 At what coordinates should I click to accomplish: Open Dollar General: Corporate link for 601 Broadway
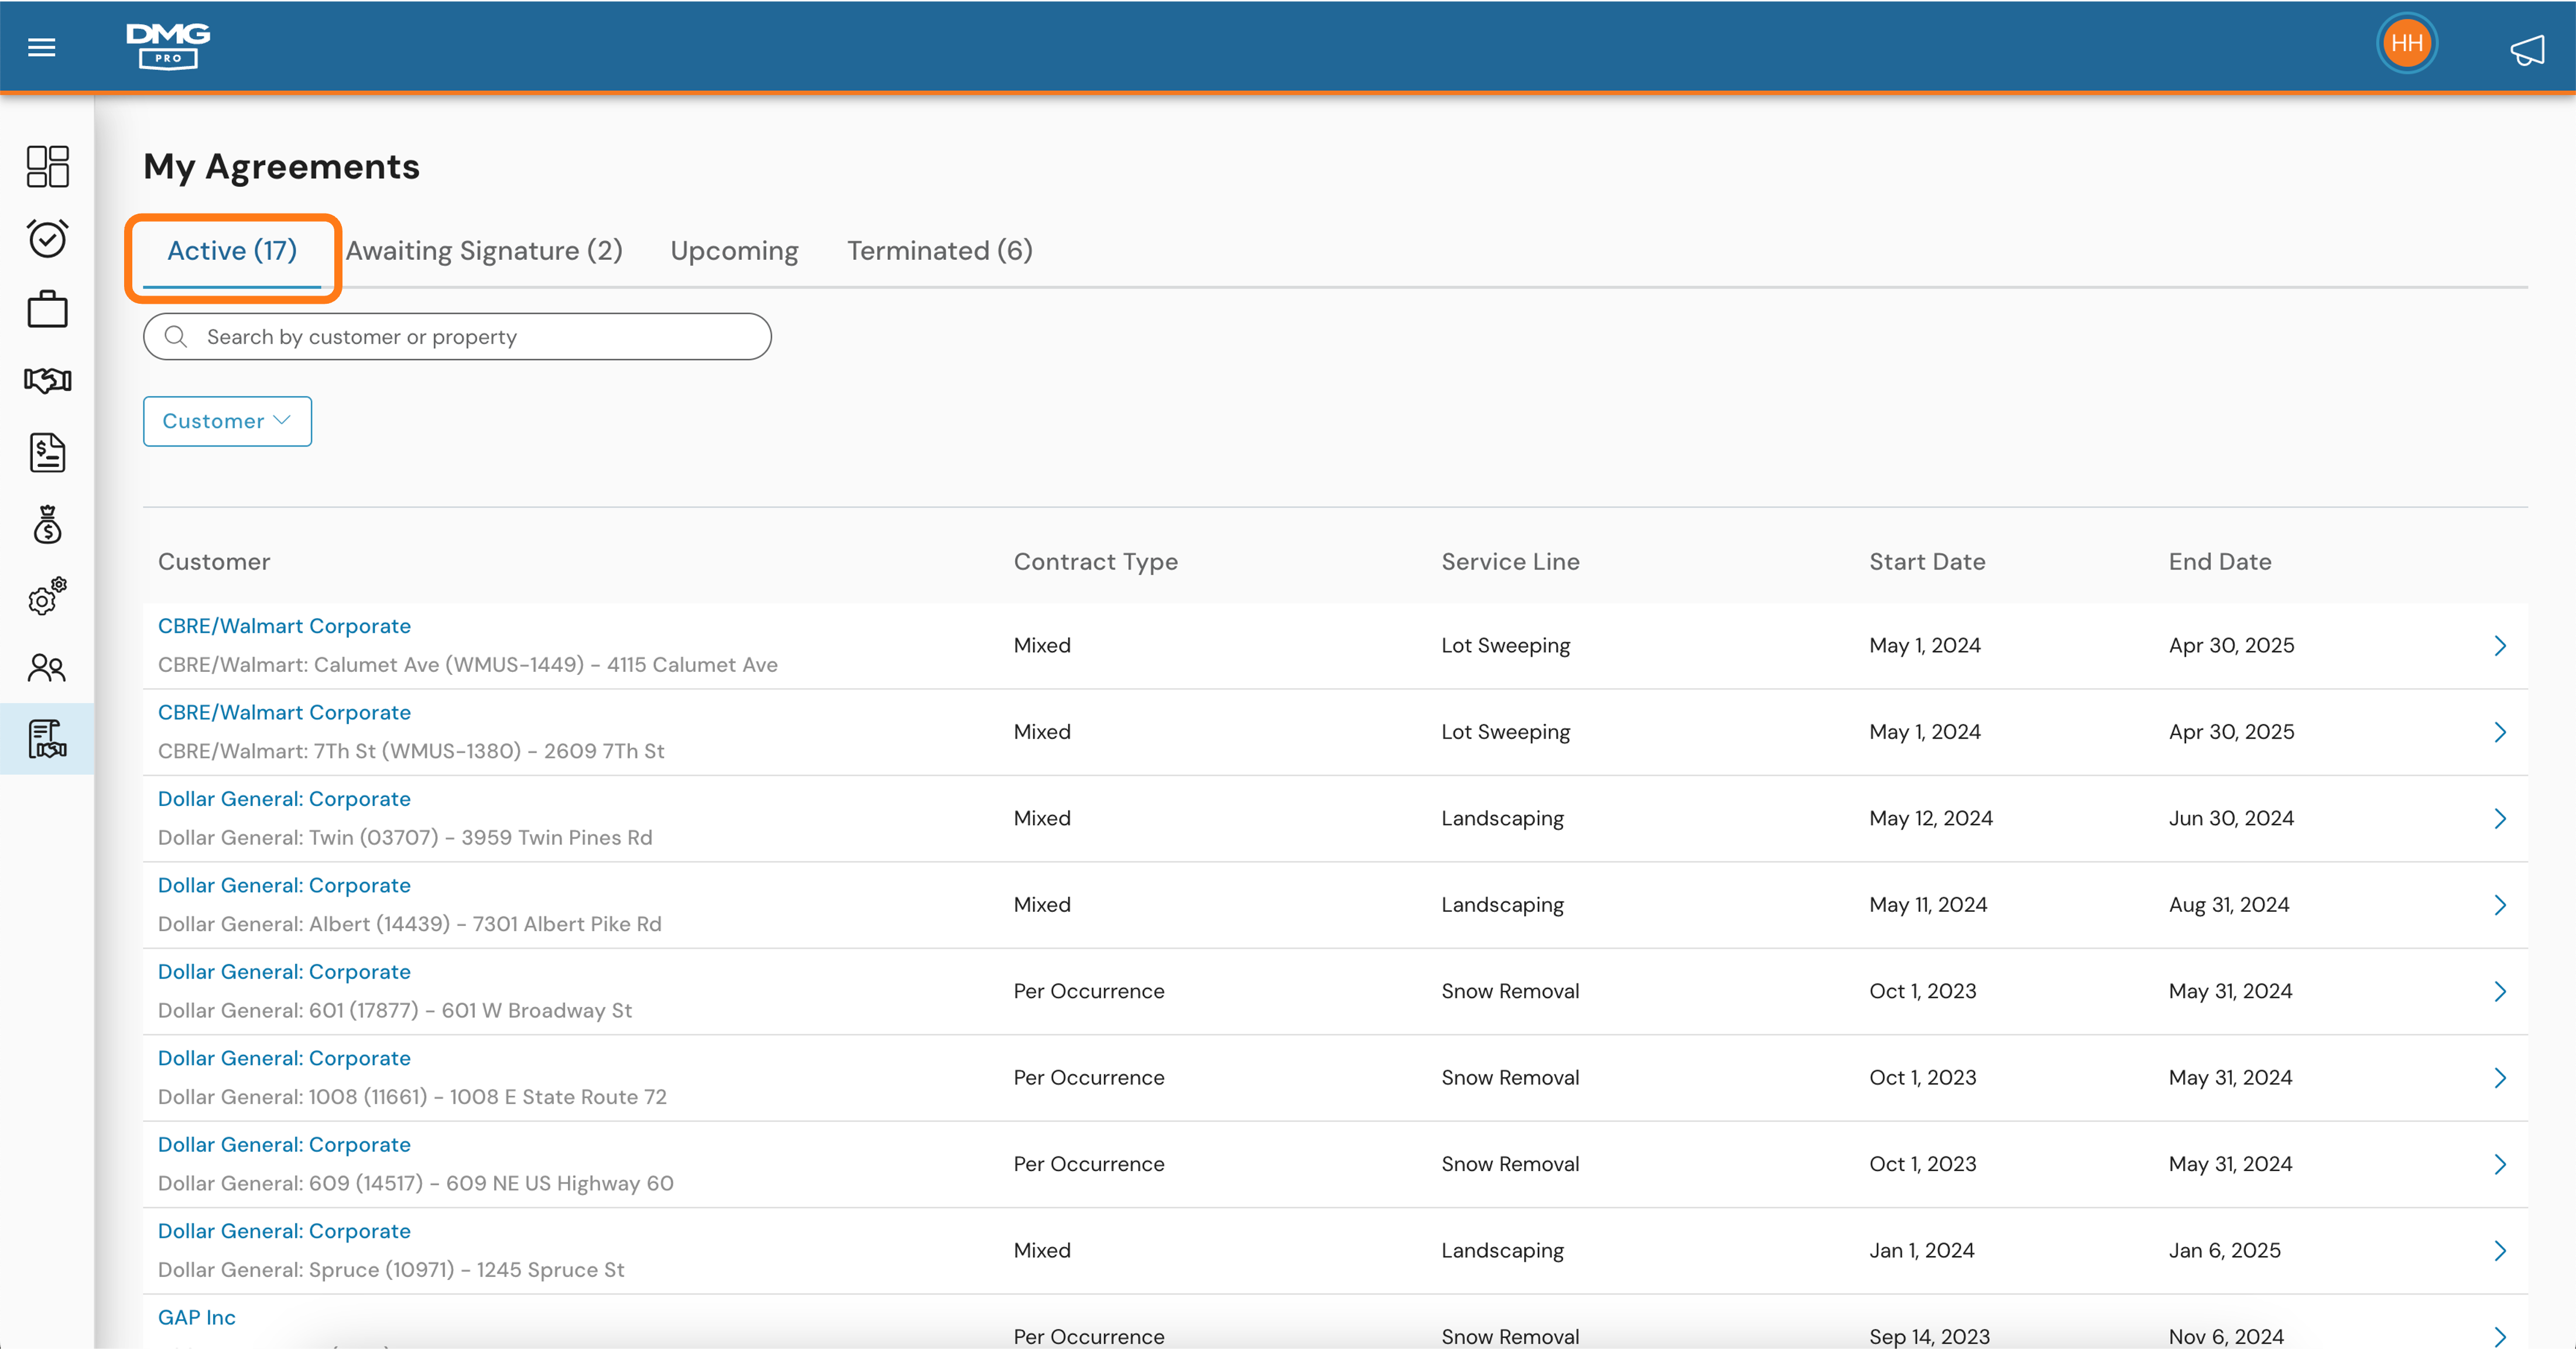(x=284, y=972)
